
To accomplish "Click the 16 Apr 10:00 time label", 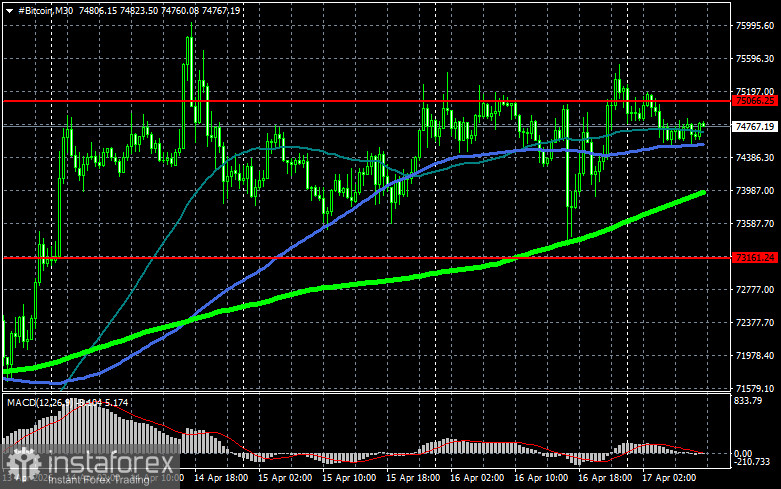I will (x=541, y=478).
